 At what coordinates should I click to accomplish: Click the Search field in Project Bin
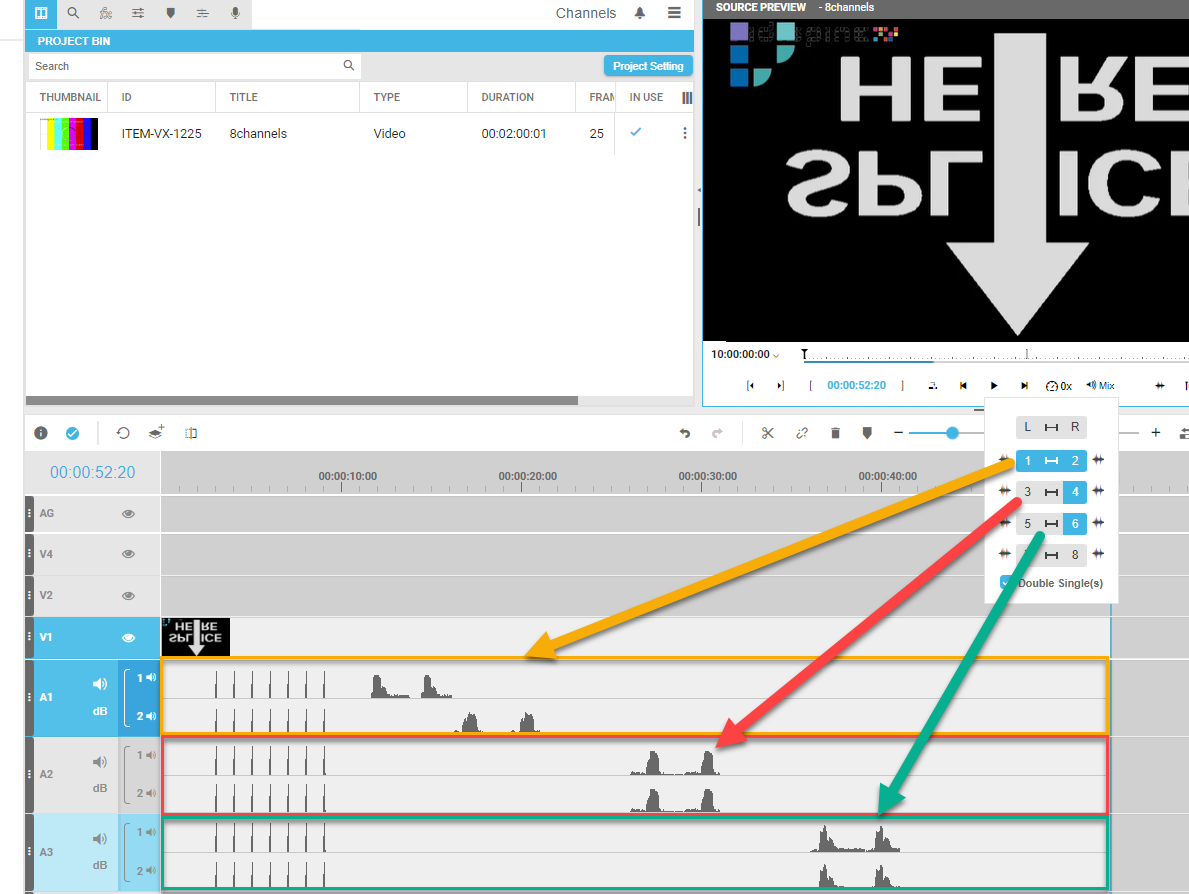click(x=186, y=66)
